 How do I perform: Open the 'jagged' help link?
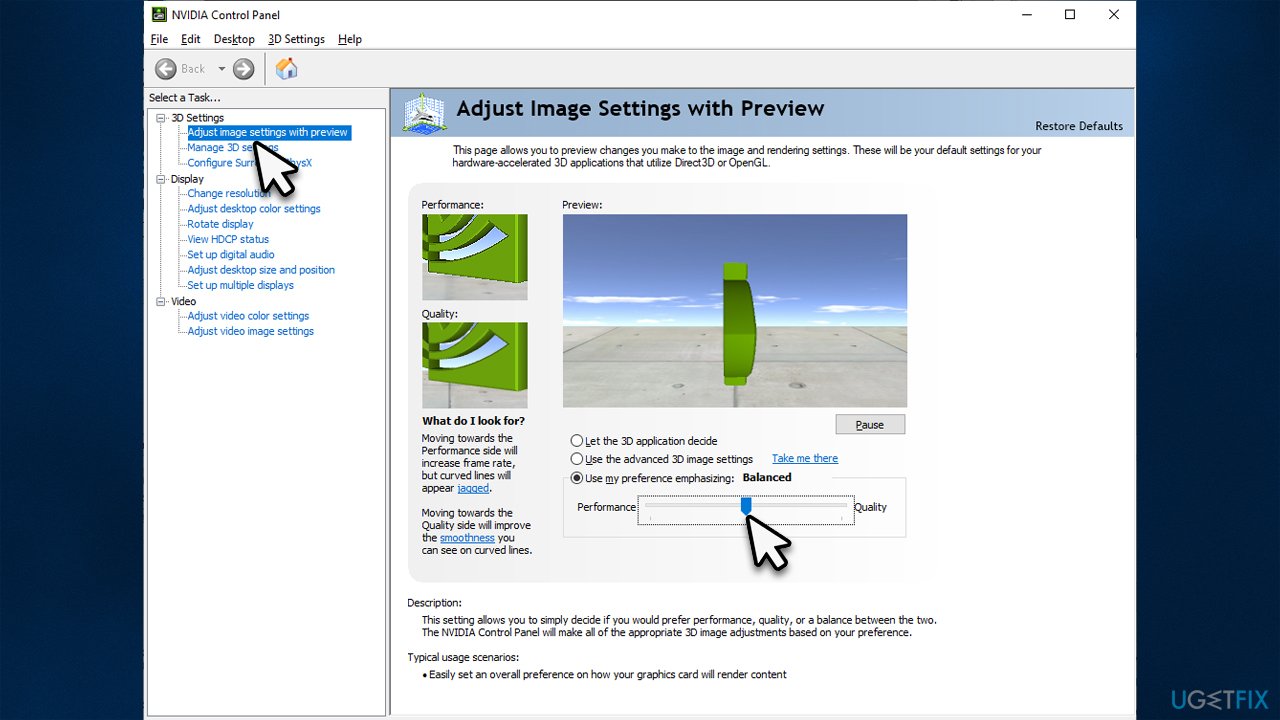tap(473, 488)
